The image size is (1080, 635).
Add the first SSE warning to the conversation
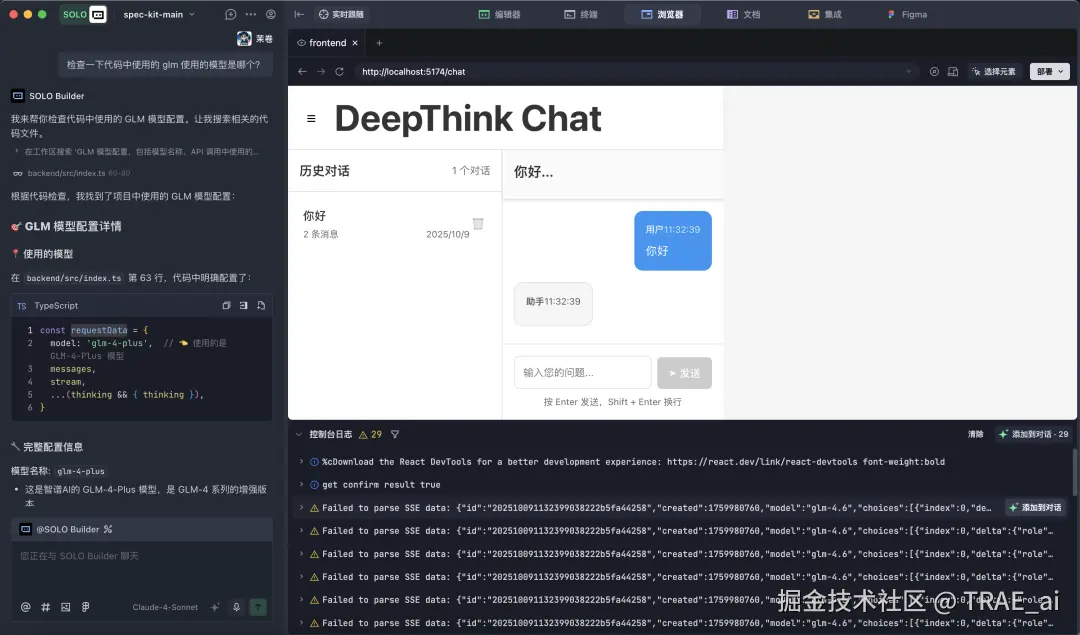pyautogui.click(x=1035, y=508)
